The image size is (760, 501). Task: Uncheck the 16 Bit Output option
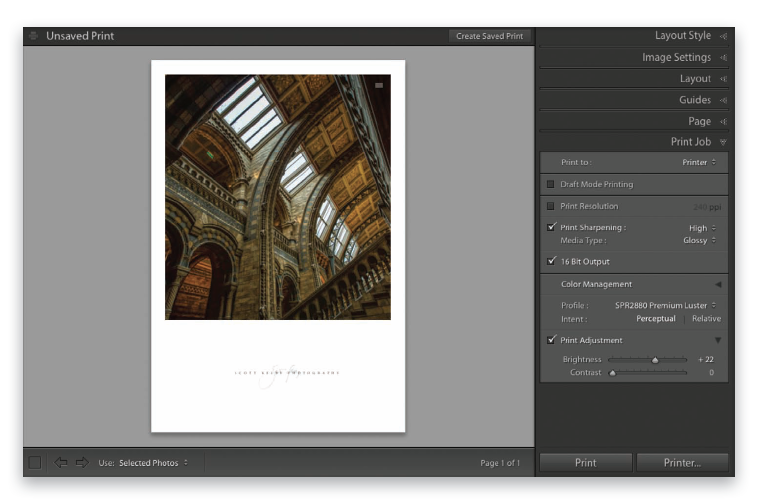pos(551,261)
